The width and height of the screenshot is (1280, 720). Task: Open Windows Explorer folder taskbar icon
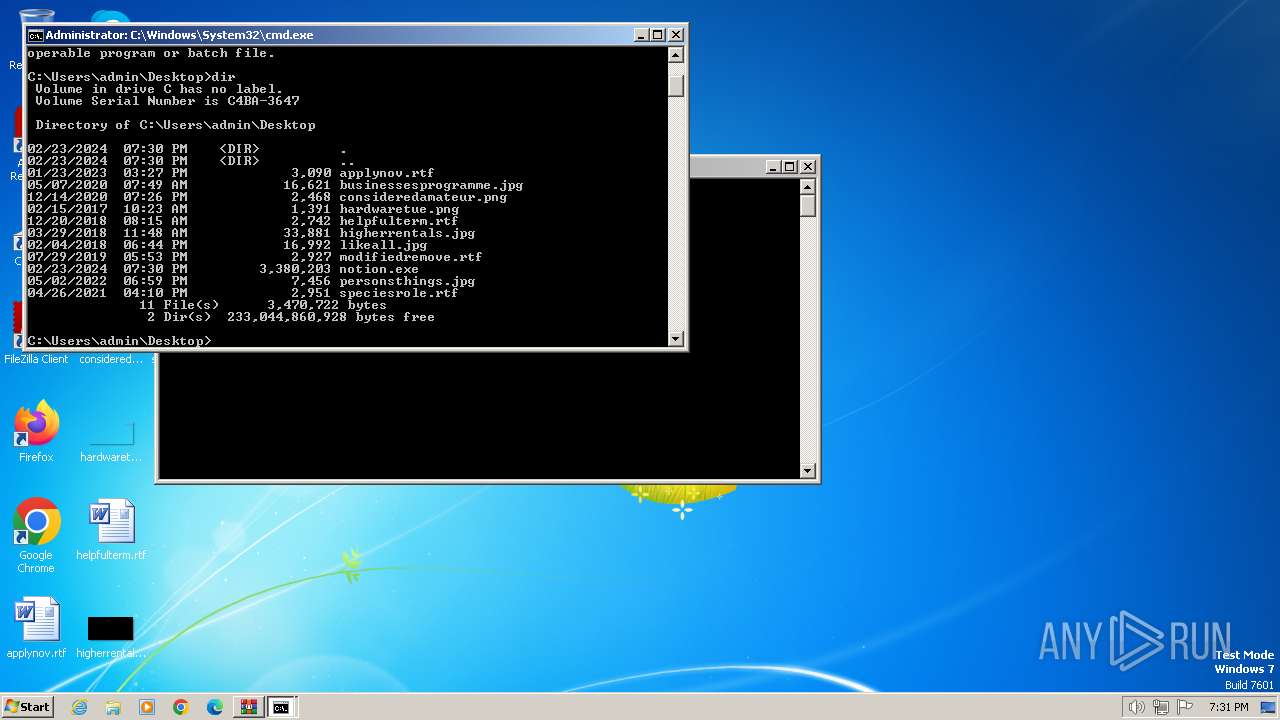(x=113, y=707)
